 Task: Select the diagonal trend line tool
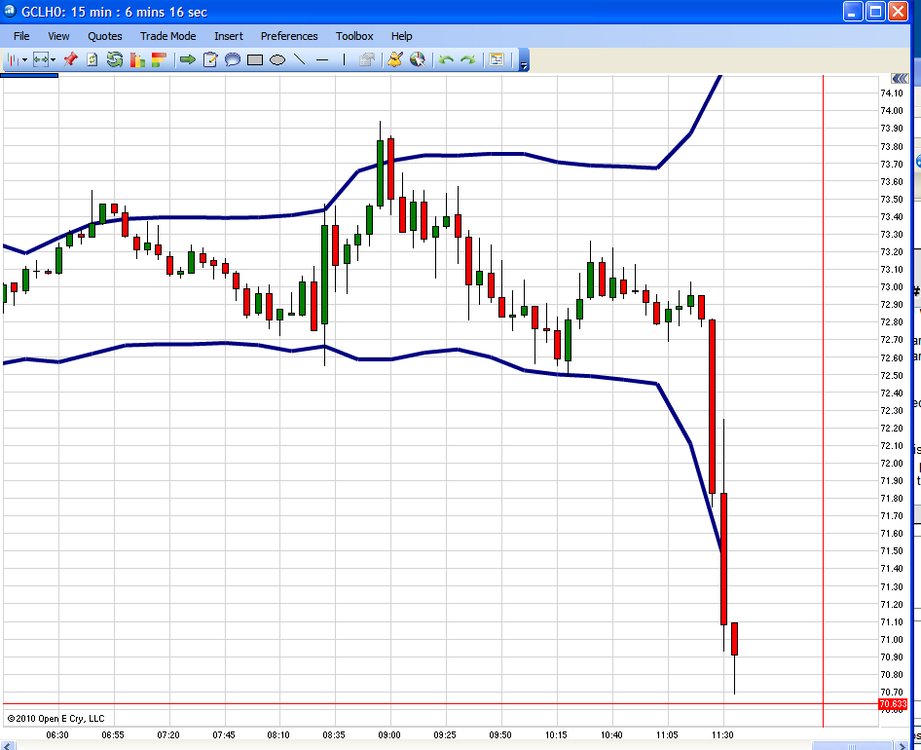300,59
